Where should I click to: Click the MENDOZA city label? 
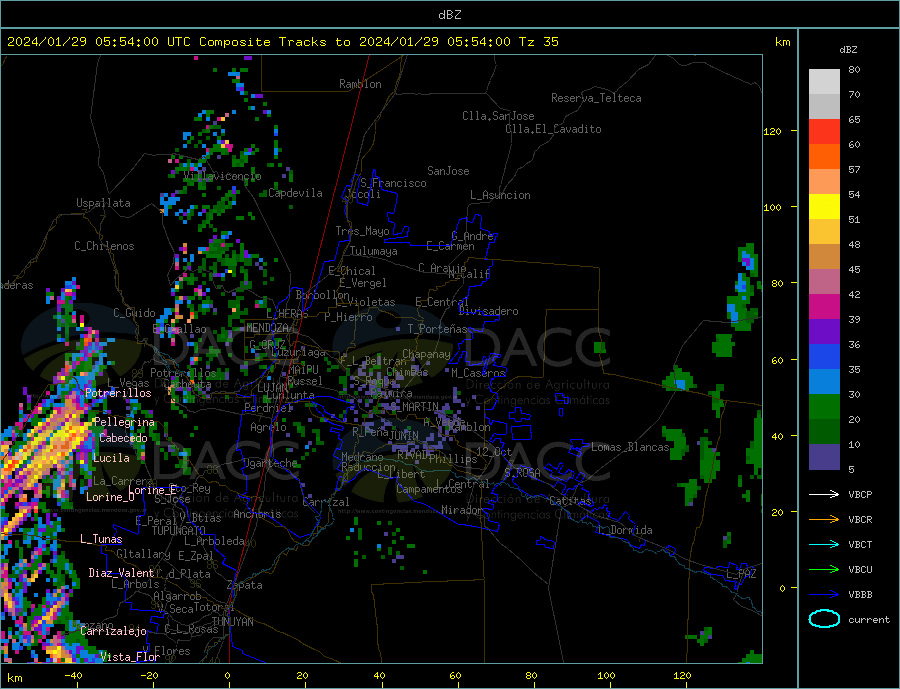coord(267,328)
